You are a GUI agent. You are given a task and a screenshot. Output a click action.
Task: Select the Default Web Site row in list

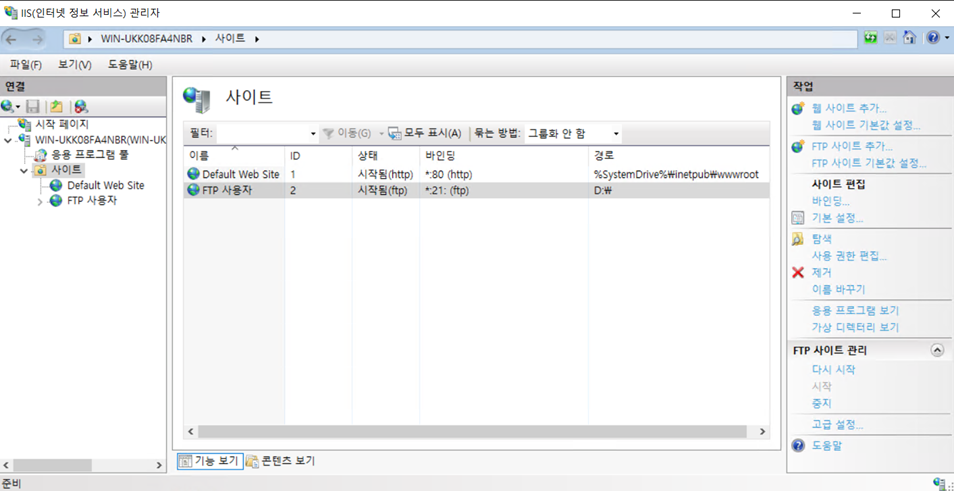(x=240, y=174)
